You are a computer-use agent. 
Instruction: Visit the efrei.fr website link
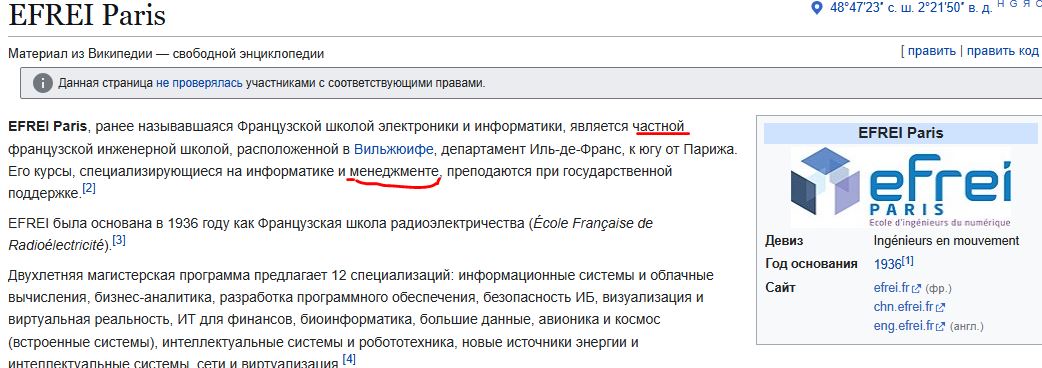click(x=892, y=288)
